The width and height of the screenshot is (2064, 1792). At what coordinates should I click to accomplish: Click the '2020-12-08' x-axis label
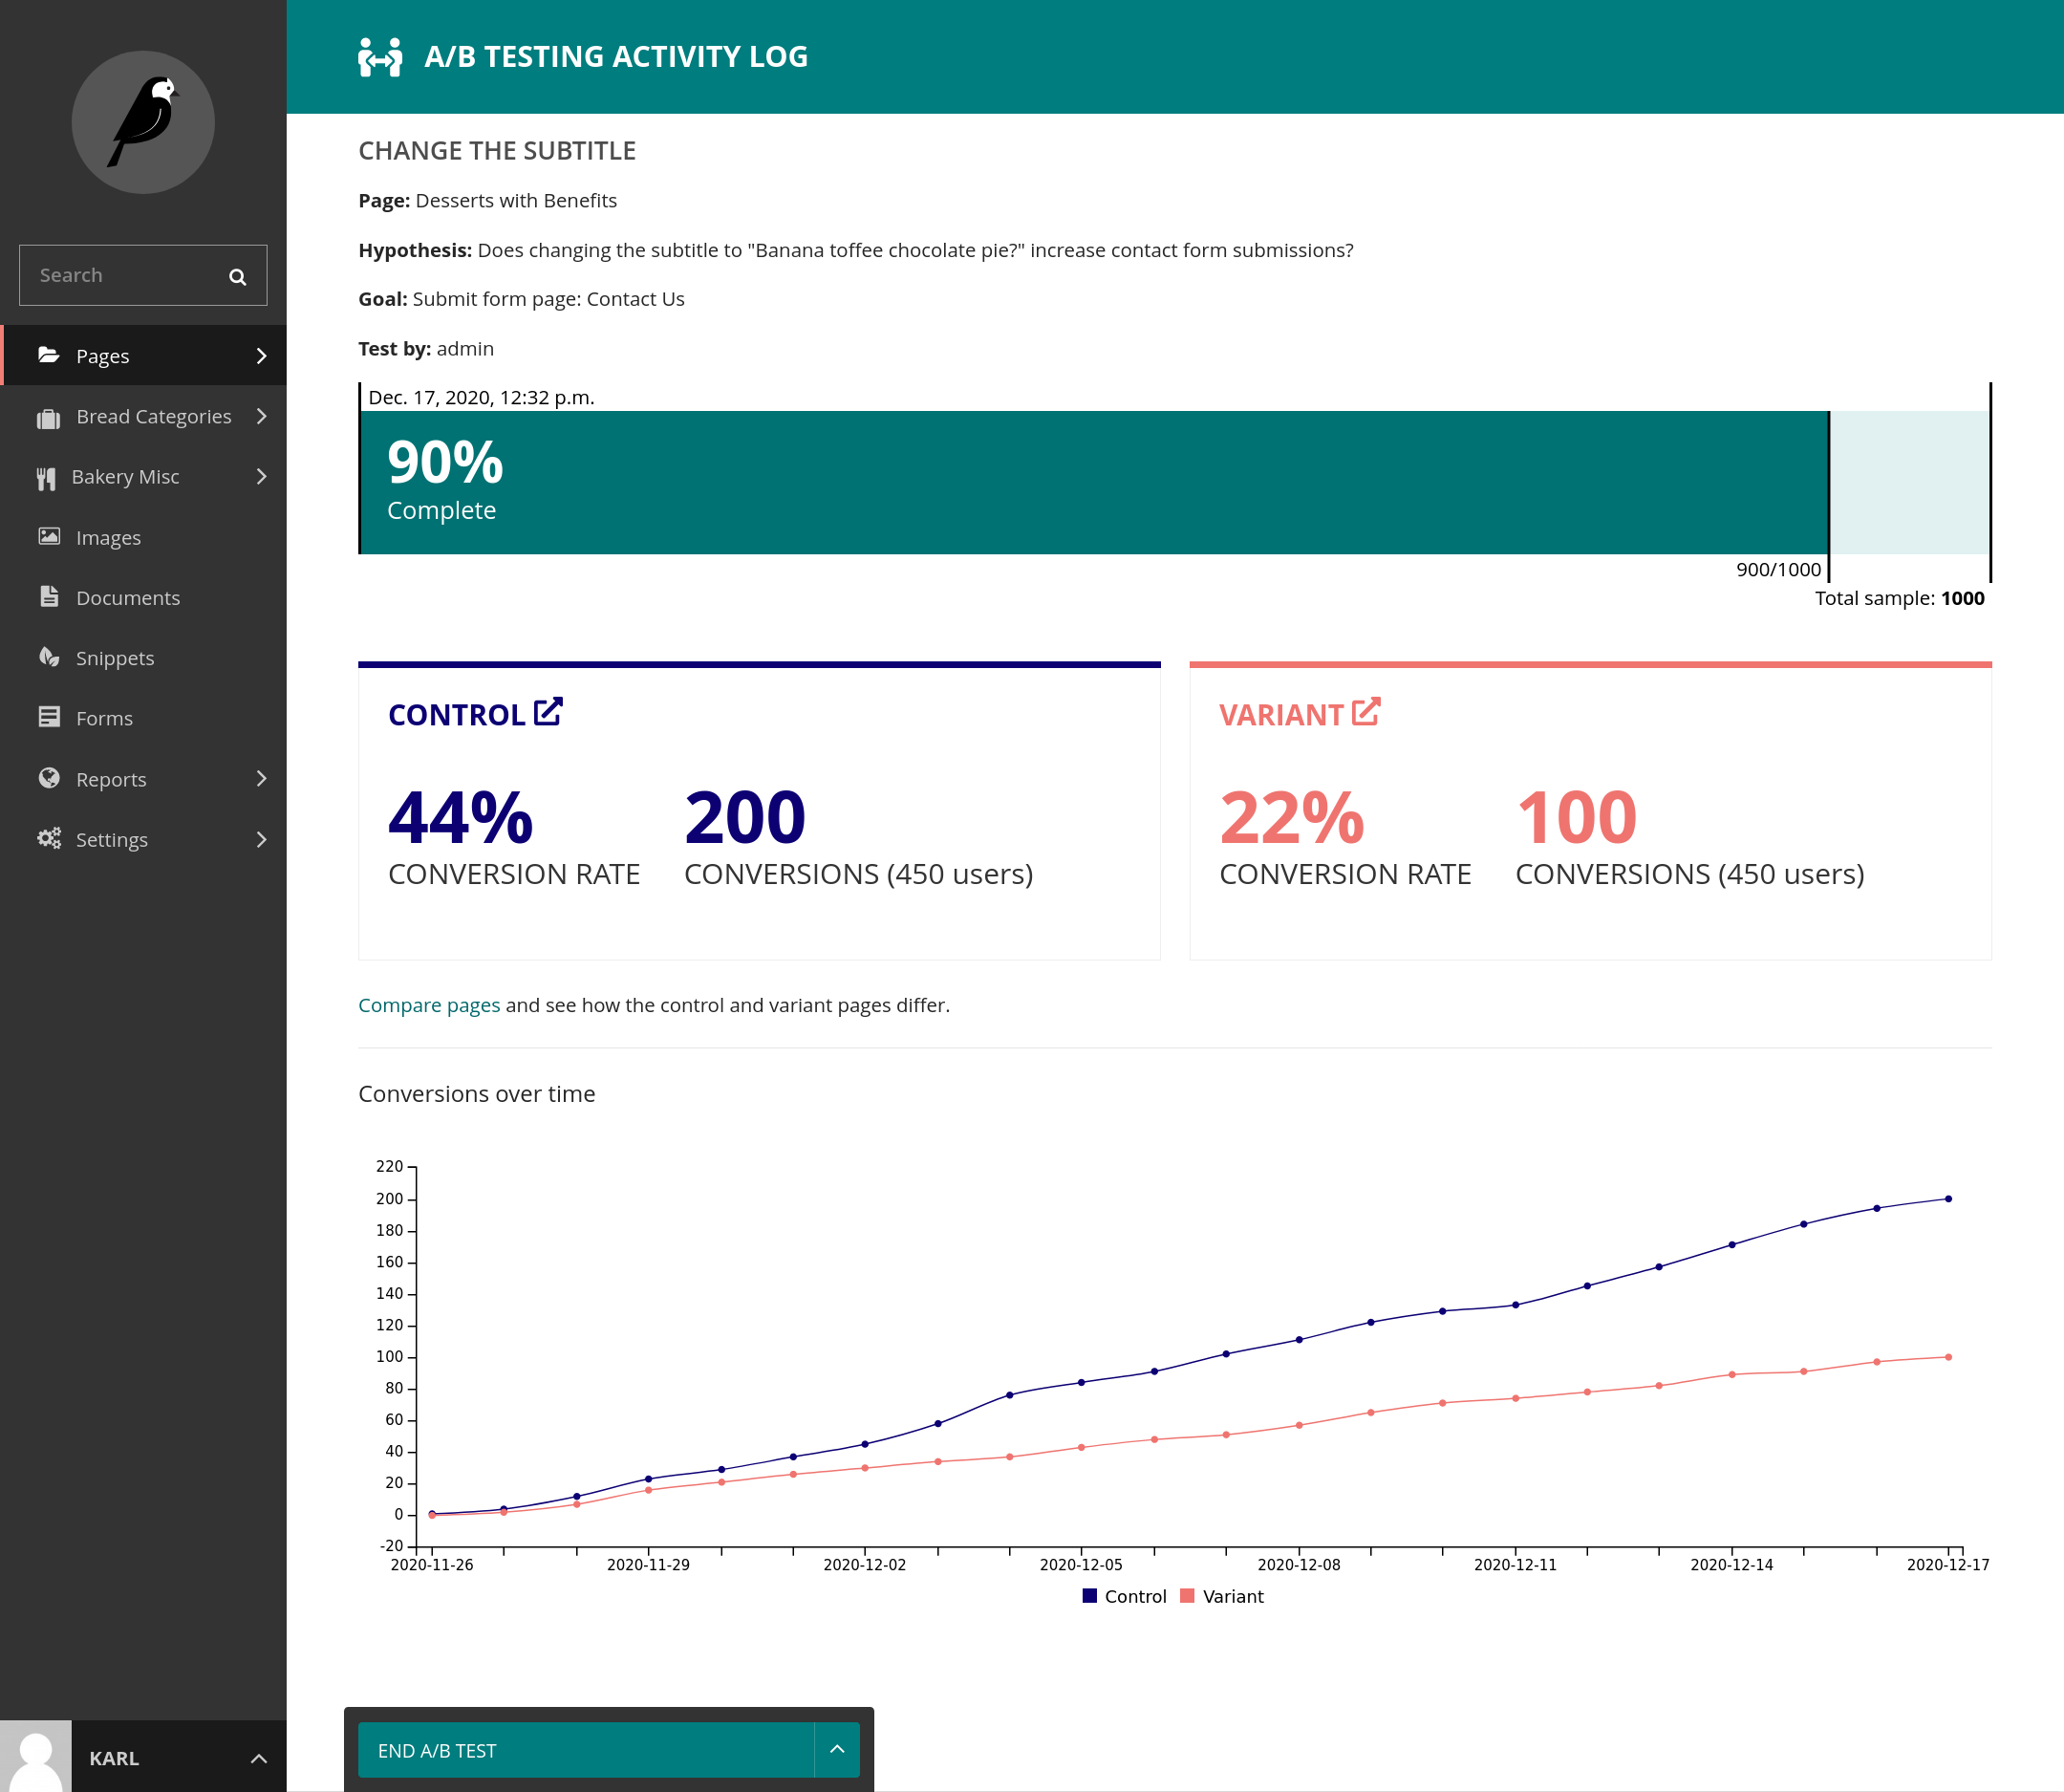pyautogui.click(x=1298, y=1565)
